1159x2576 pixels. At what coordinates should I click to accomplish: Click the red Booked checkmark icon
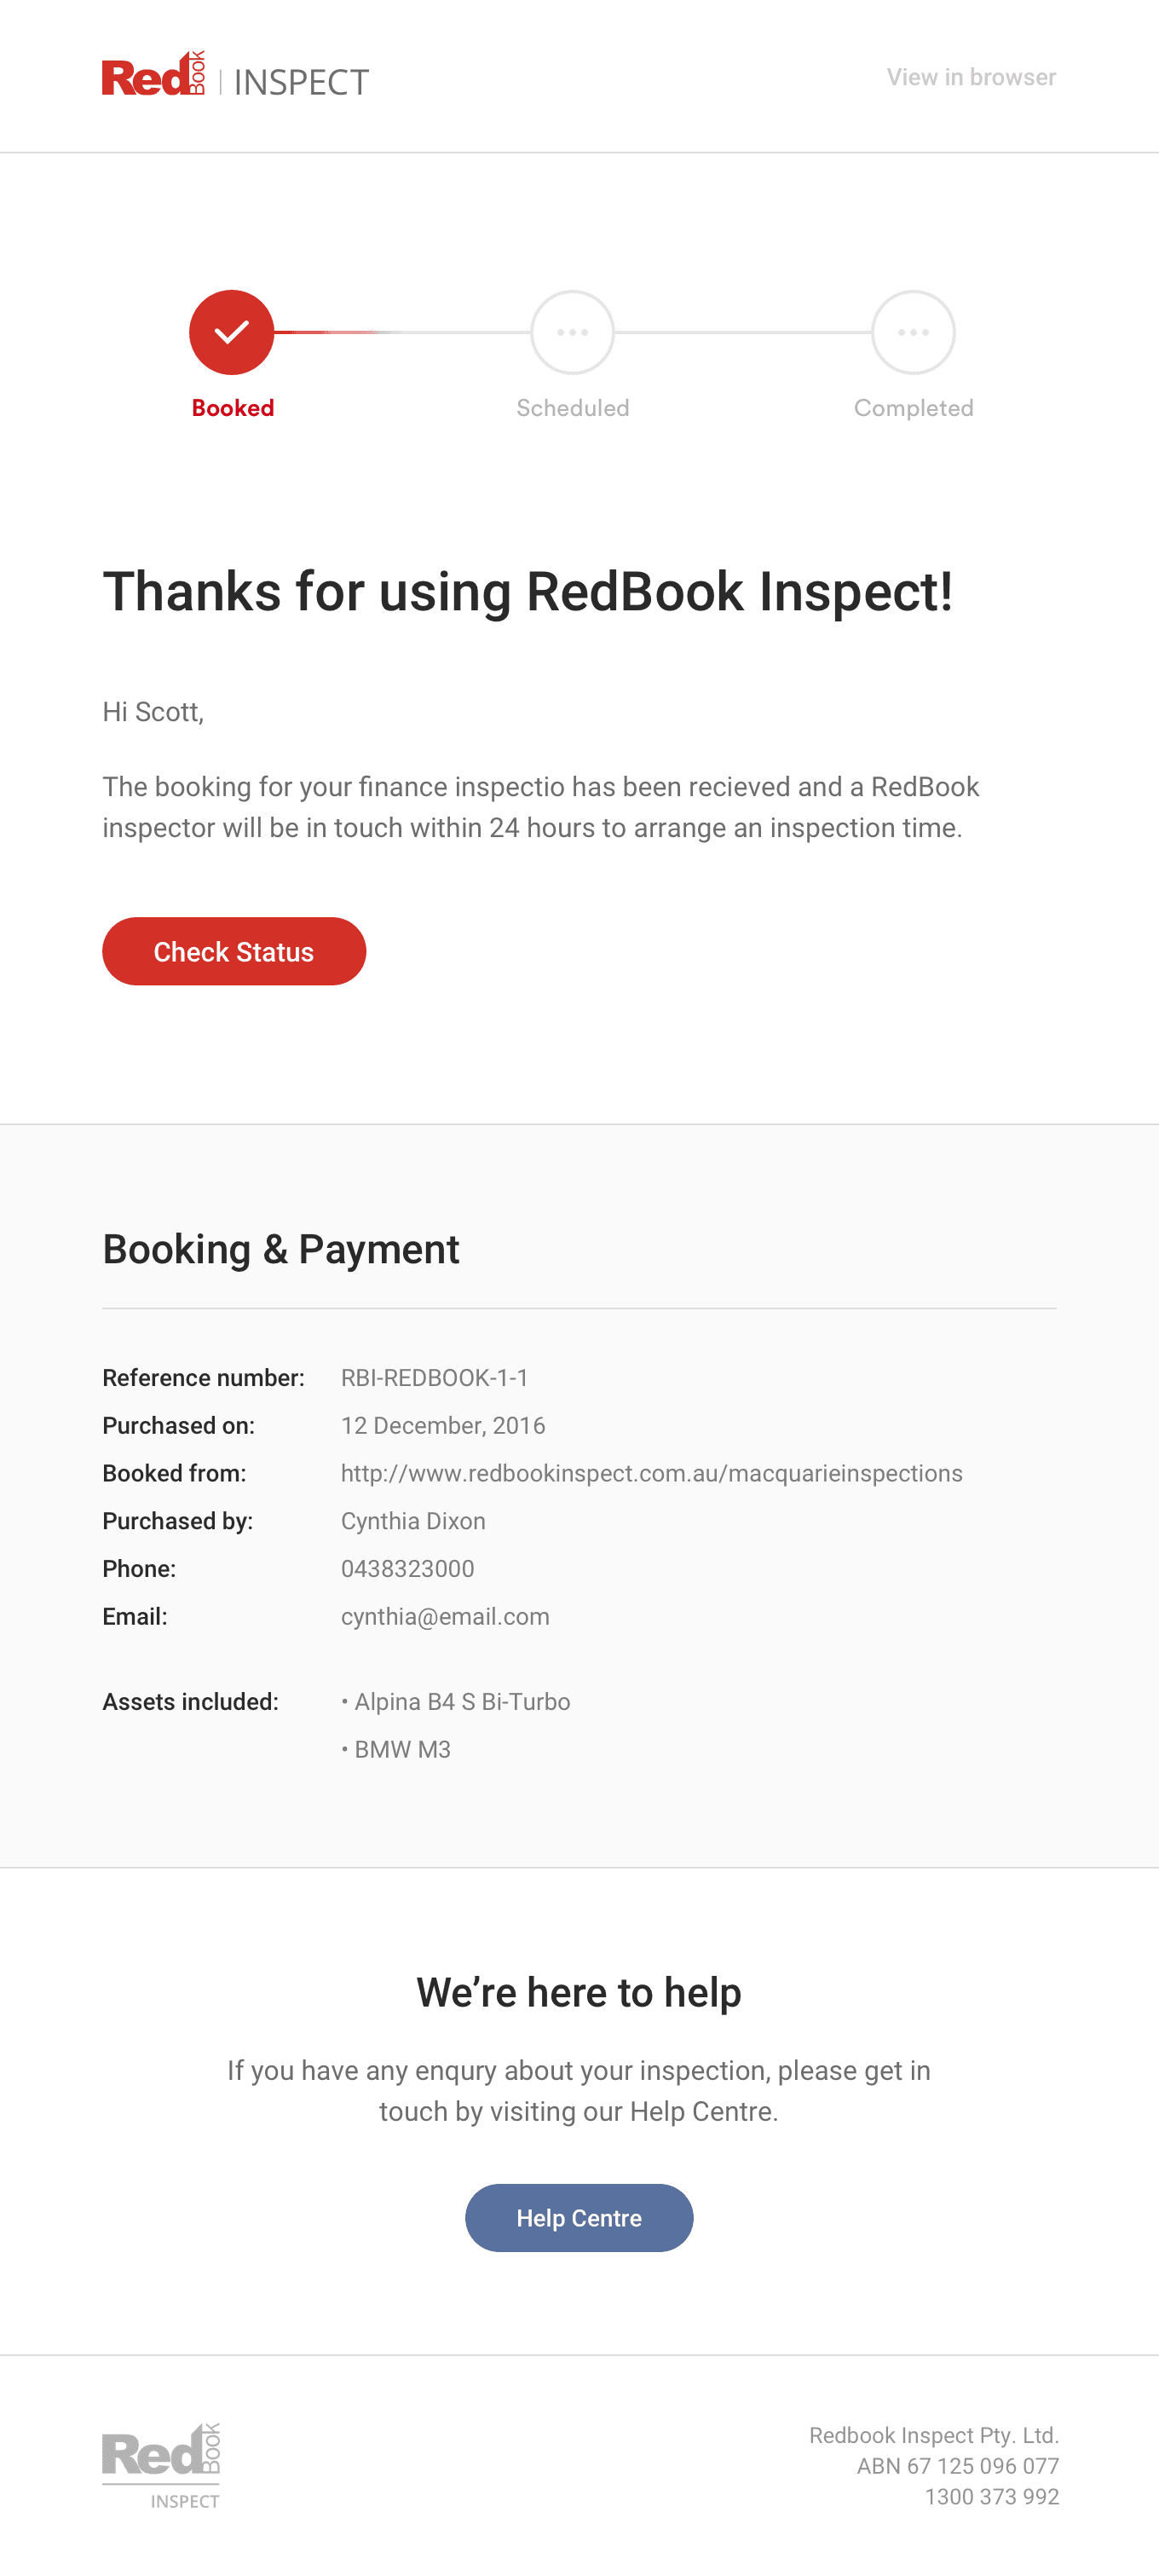pyautogui.click(x=232, y=332)
